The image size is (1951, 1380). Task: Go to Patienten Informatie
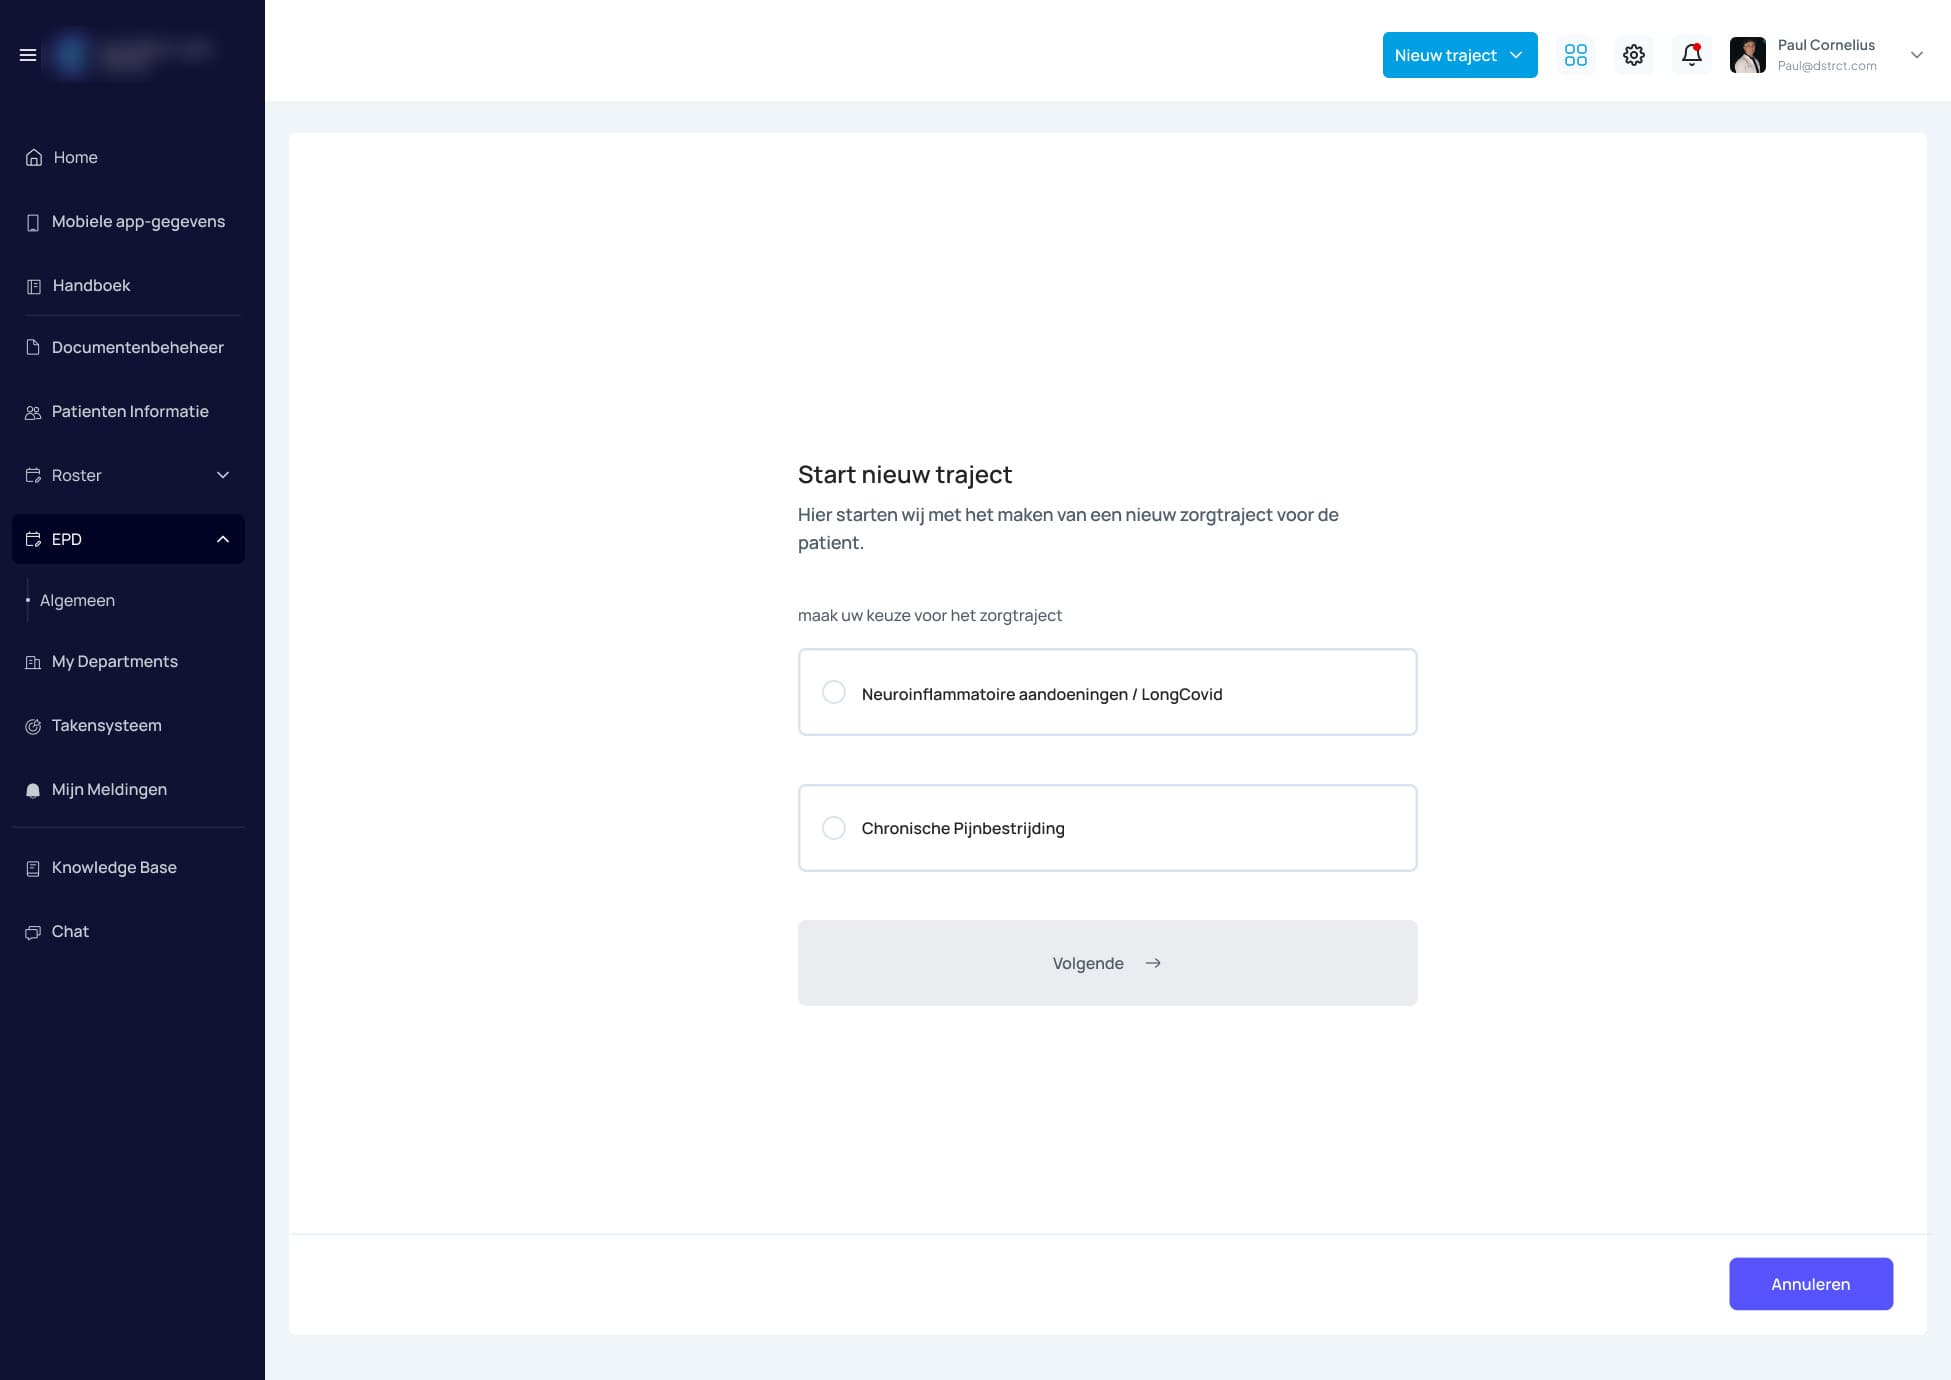pyautogui.click(x=130, y=412)
